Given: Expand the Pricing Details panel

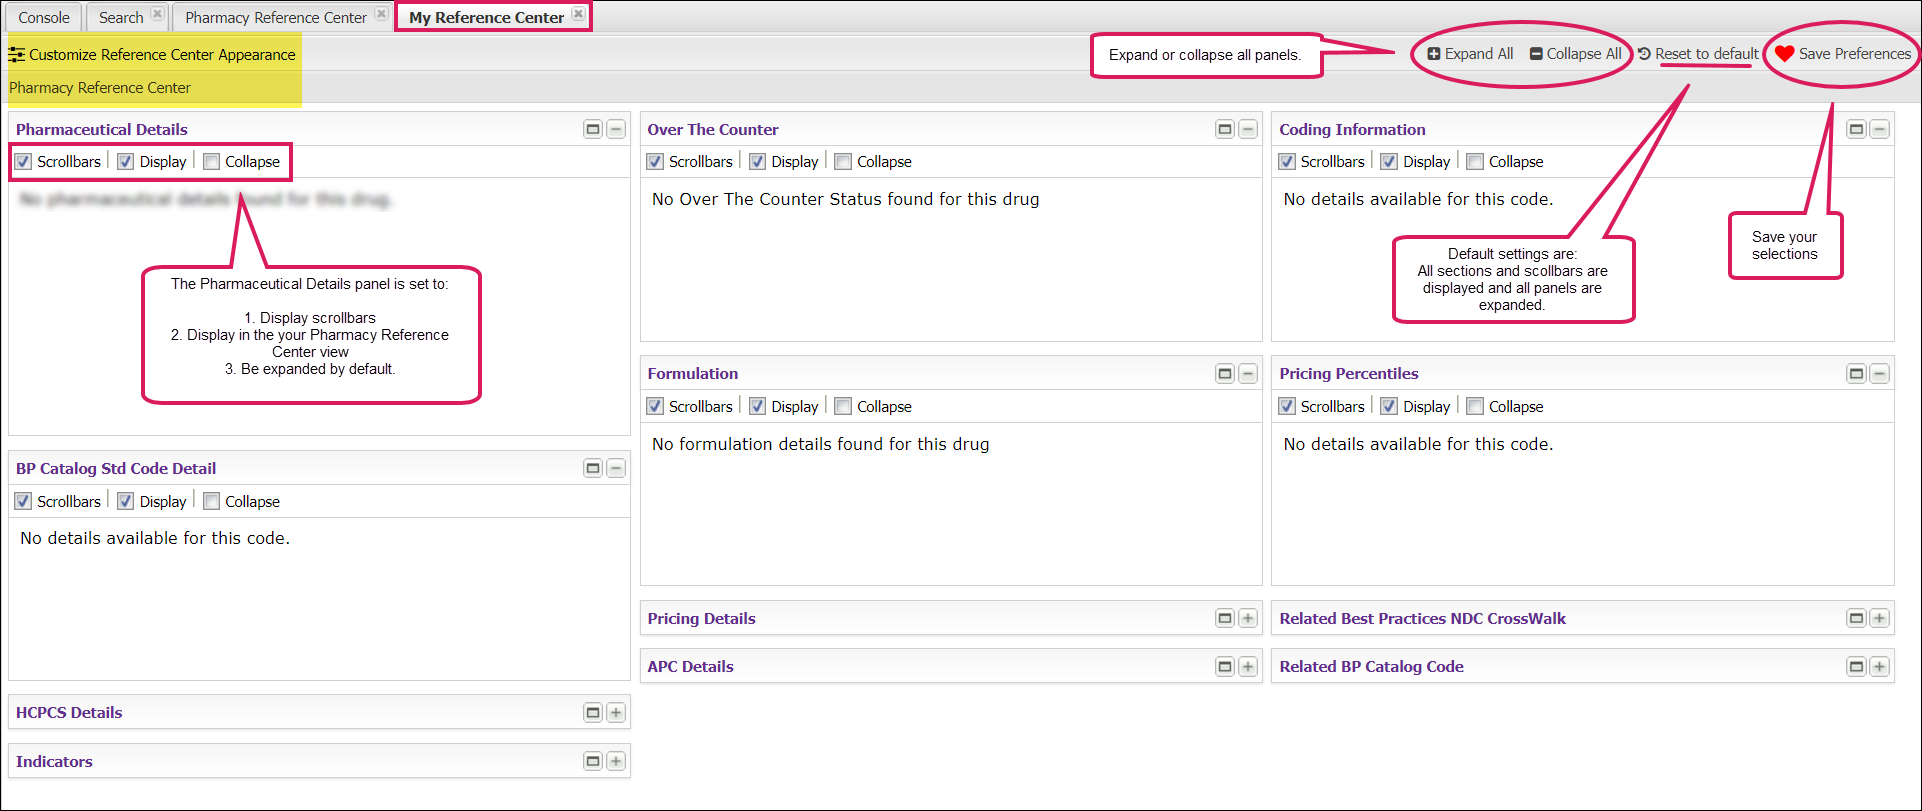Looking at the screenshot, I should click(x=1248, y=618).
